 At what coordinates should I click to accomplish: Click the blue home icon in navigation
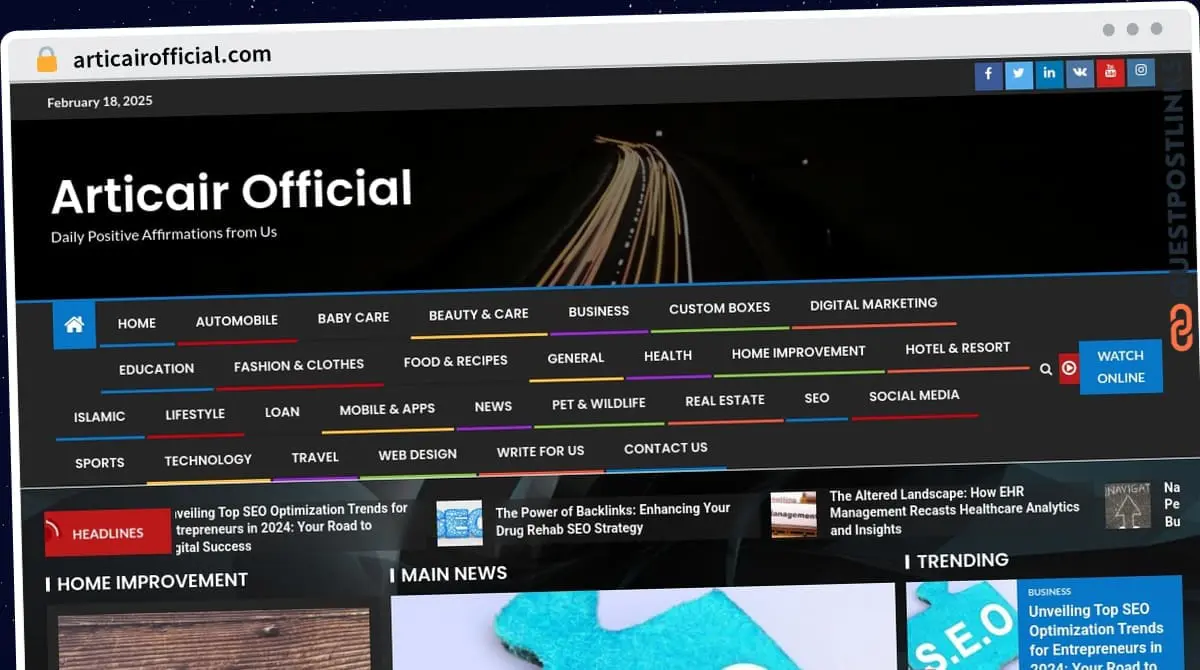coord(74,324)
